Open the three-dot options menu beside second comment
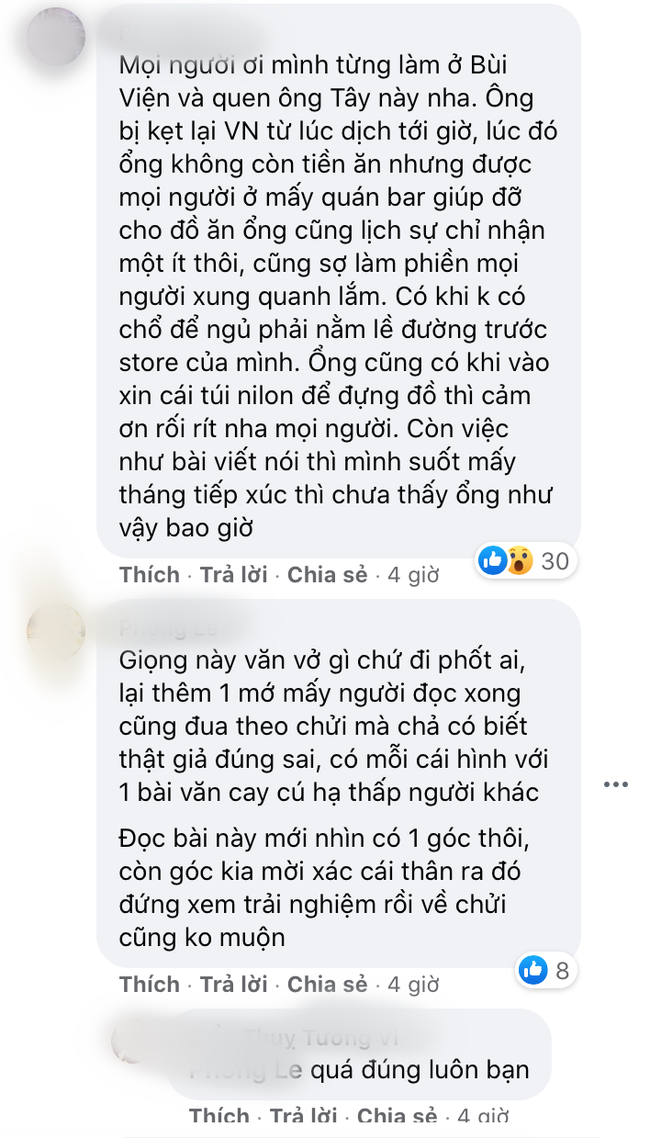Viewport: 650px width, 1138px height. click(x=616, y=785)
